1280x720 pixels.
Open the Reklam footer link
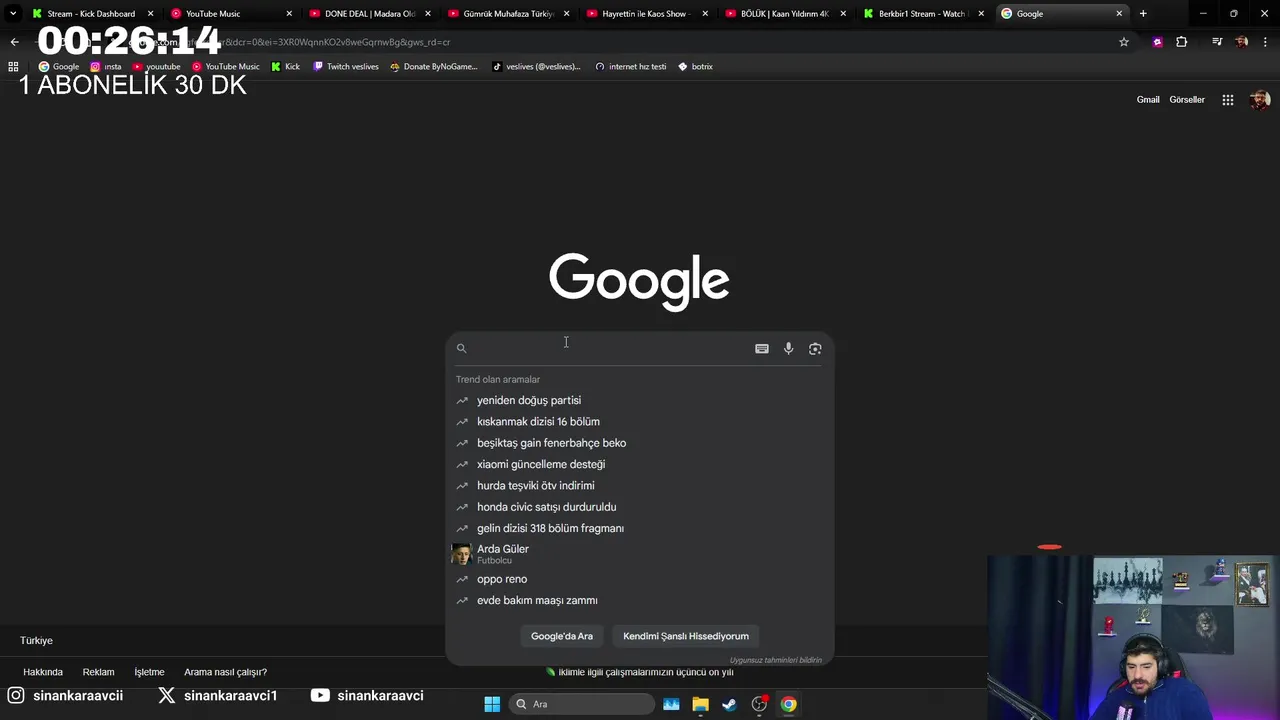tap(98, 672)
